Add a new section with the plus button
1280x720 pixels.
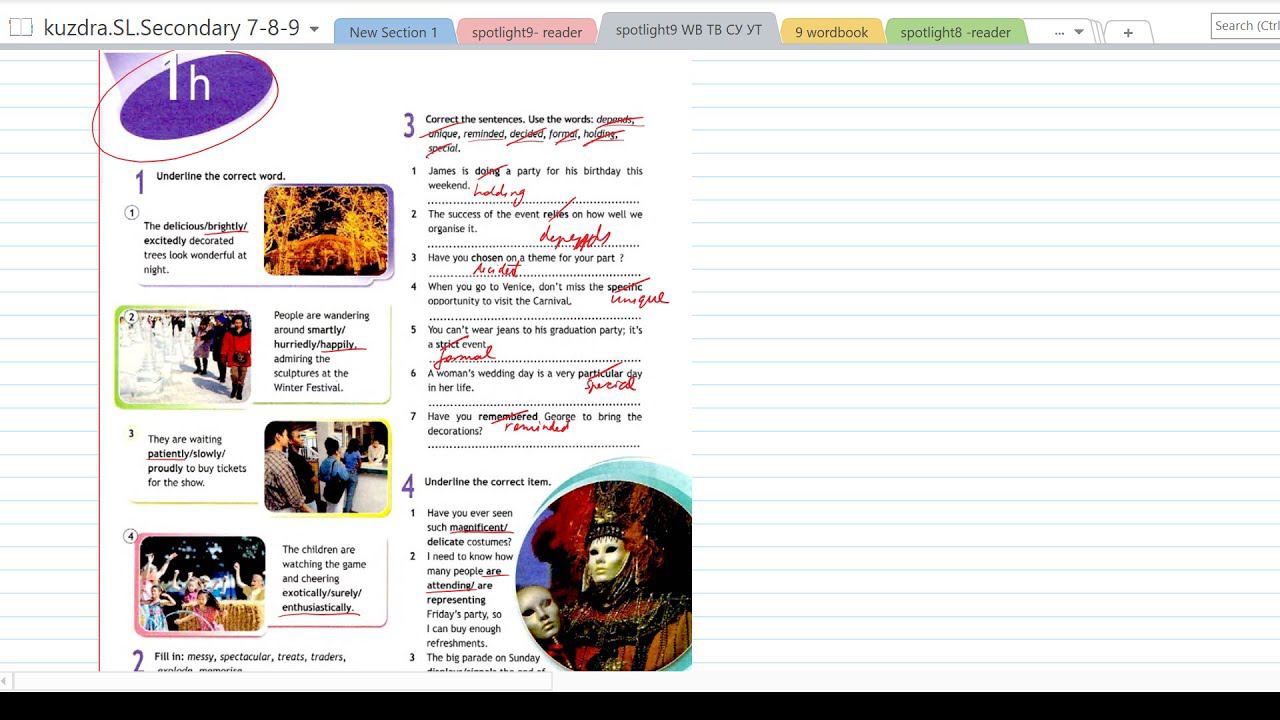(x=1128, y=32)
